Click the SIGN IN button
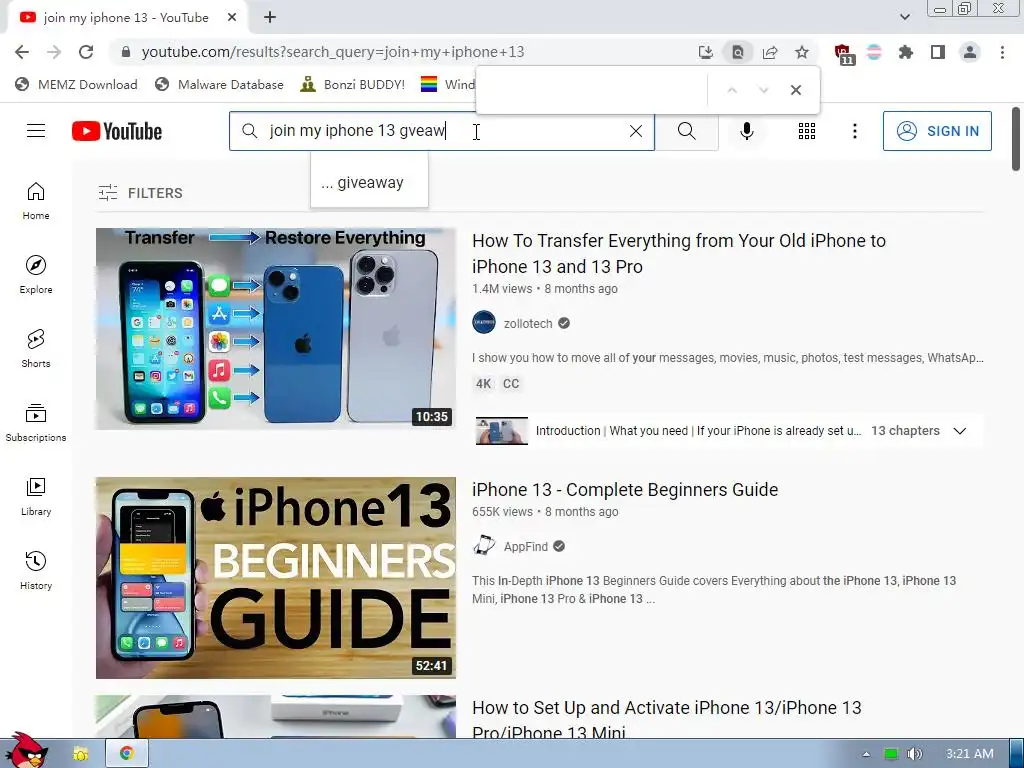This screenshot has width=1024, height=768. pyautogui.click(x=937, y=131)
